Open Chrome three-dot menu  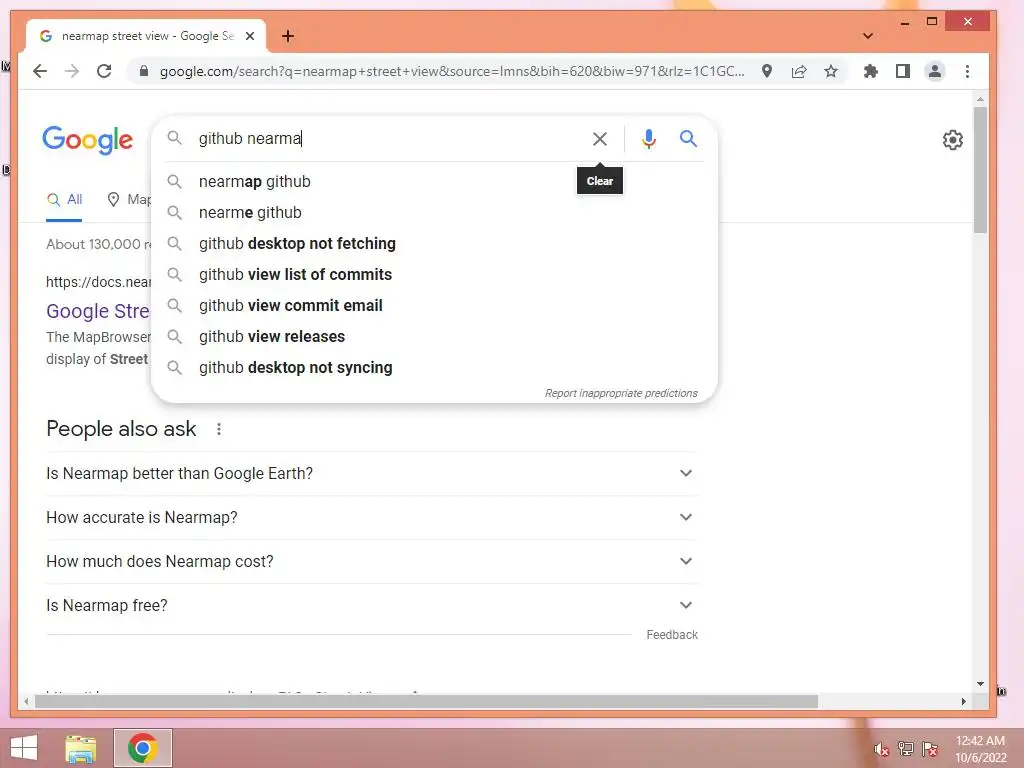pos(967,71)
